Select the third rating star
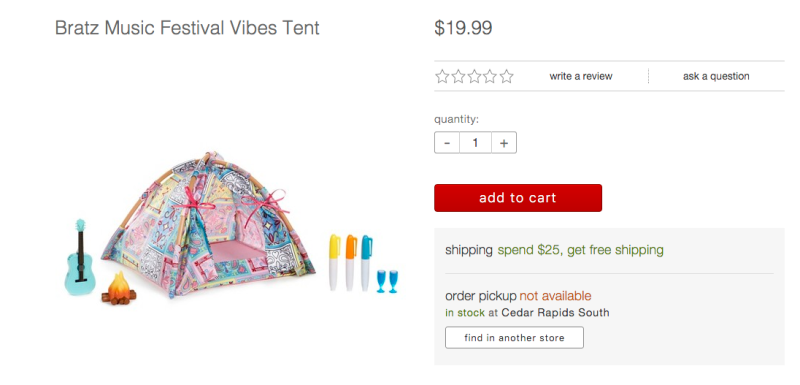This screenshot has width=800, height=385. (x=474, y=76)
